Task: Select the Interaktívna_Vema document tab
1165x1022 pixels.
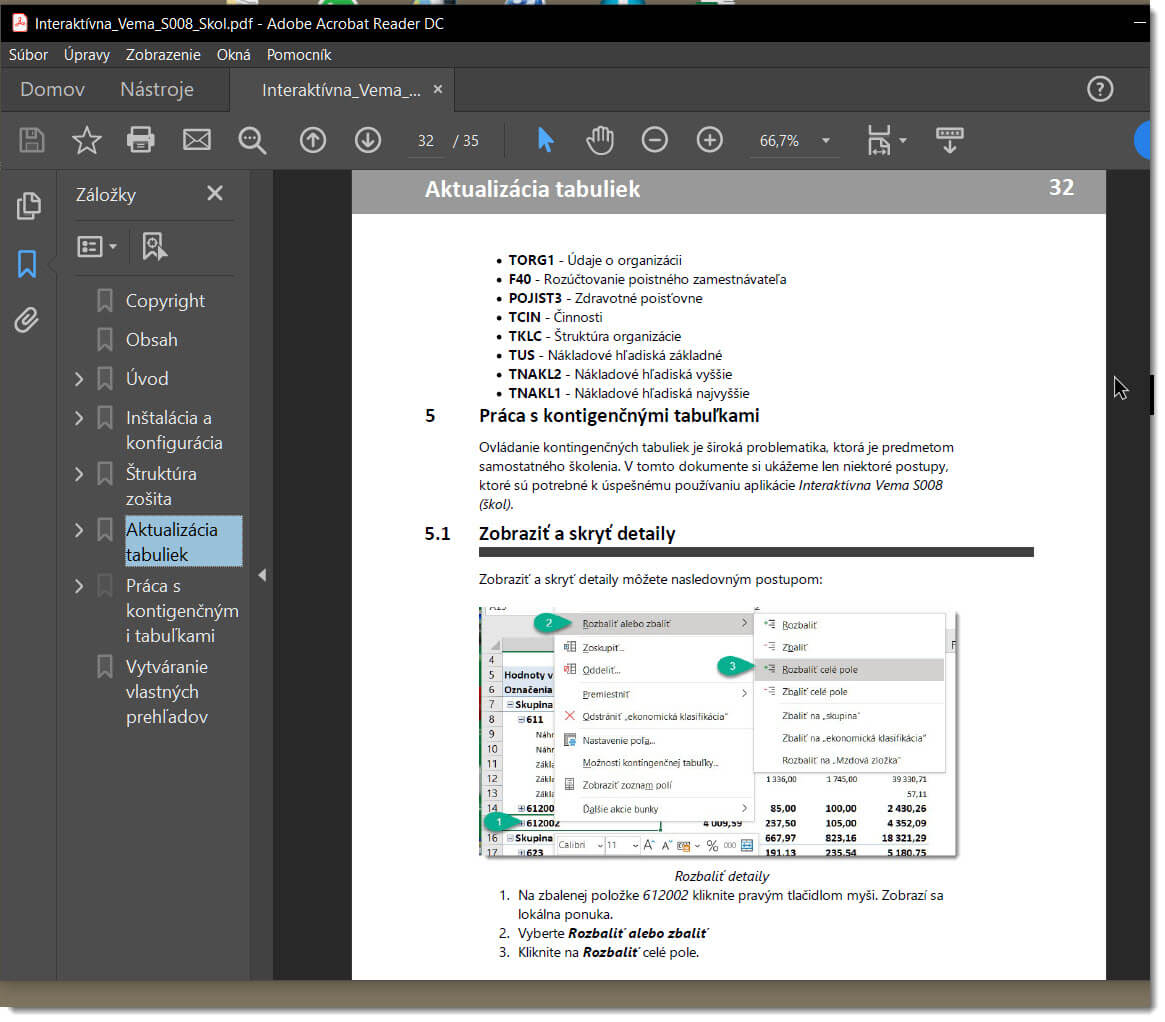Action: click(x=341, y=90)
